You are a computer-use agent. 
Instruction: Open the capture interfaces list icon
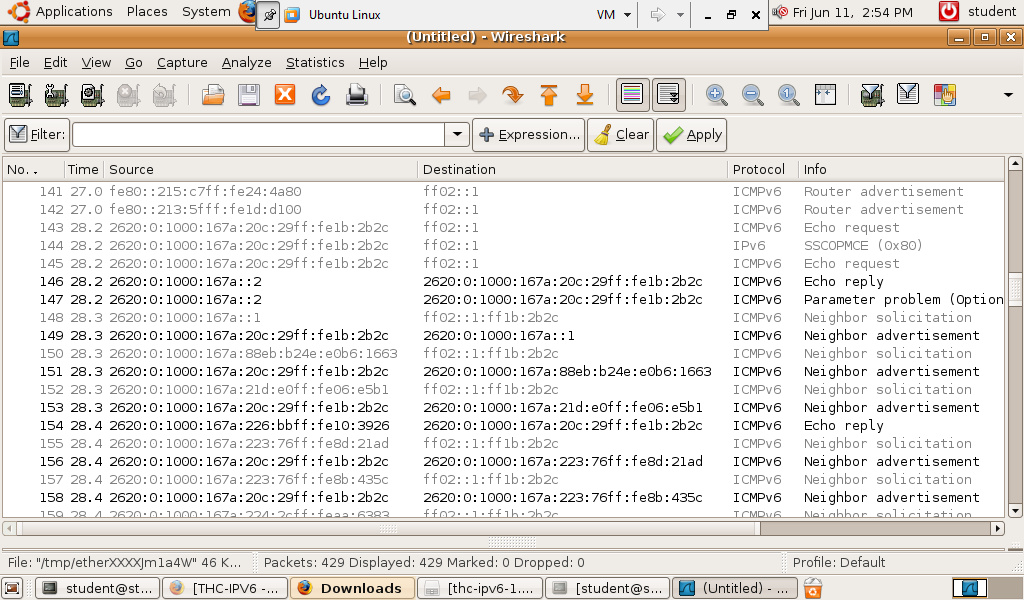pyautogui.click(x=20, y=95)
